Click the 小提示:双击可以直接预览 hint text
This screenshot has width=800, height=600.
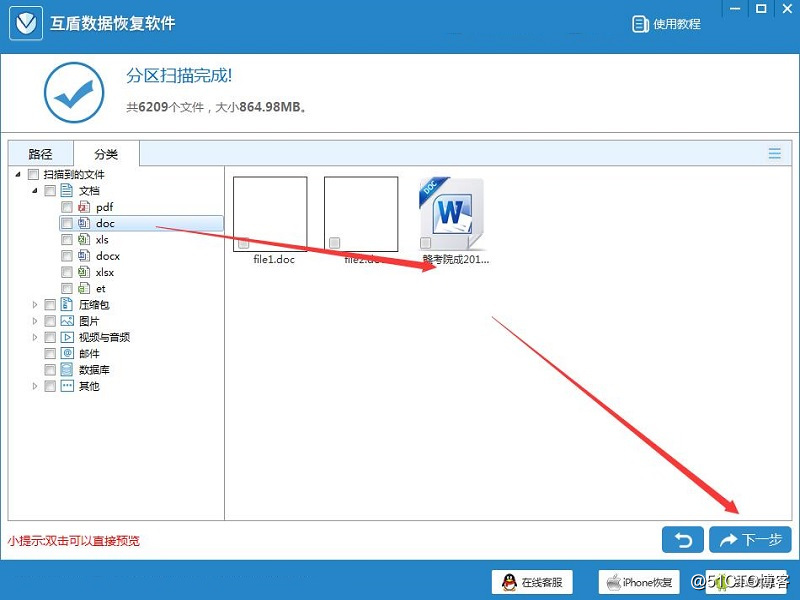73,541
